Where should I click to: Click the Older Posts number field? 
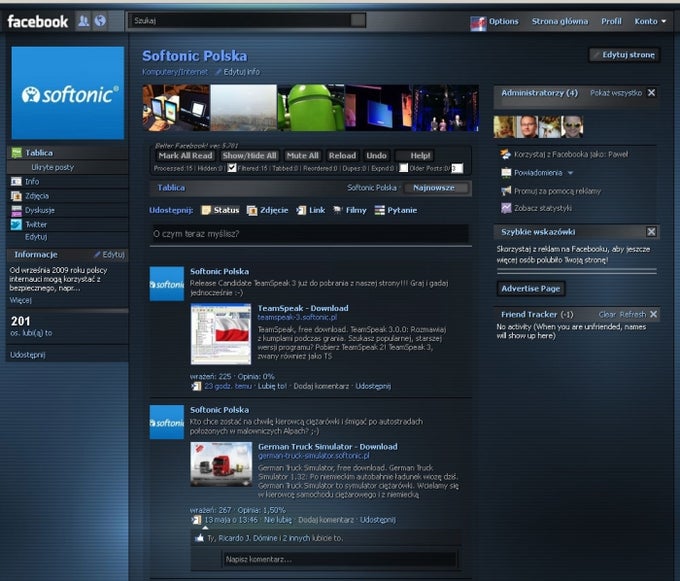point(457,168)
